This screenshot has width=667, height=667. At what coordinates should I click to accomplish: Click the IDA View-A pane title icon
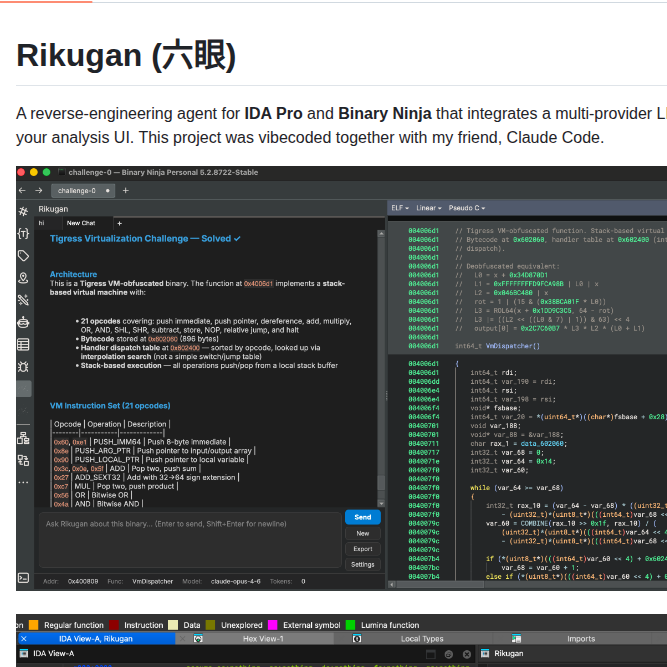click(x=24, y=653)
